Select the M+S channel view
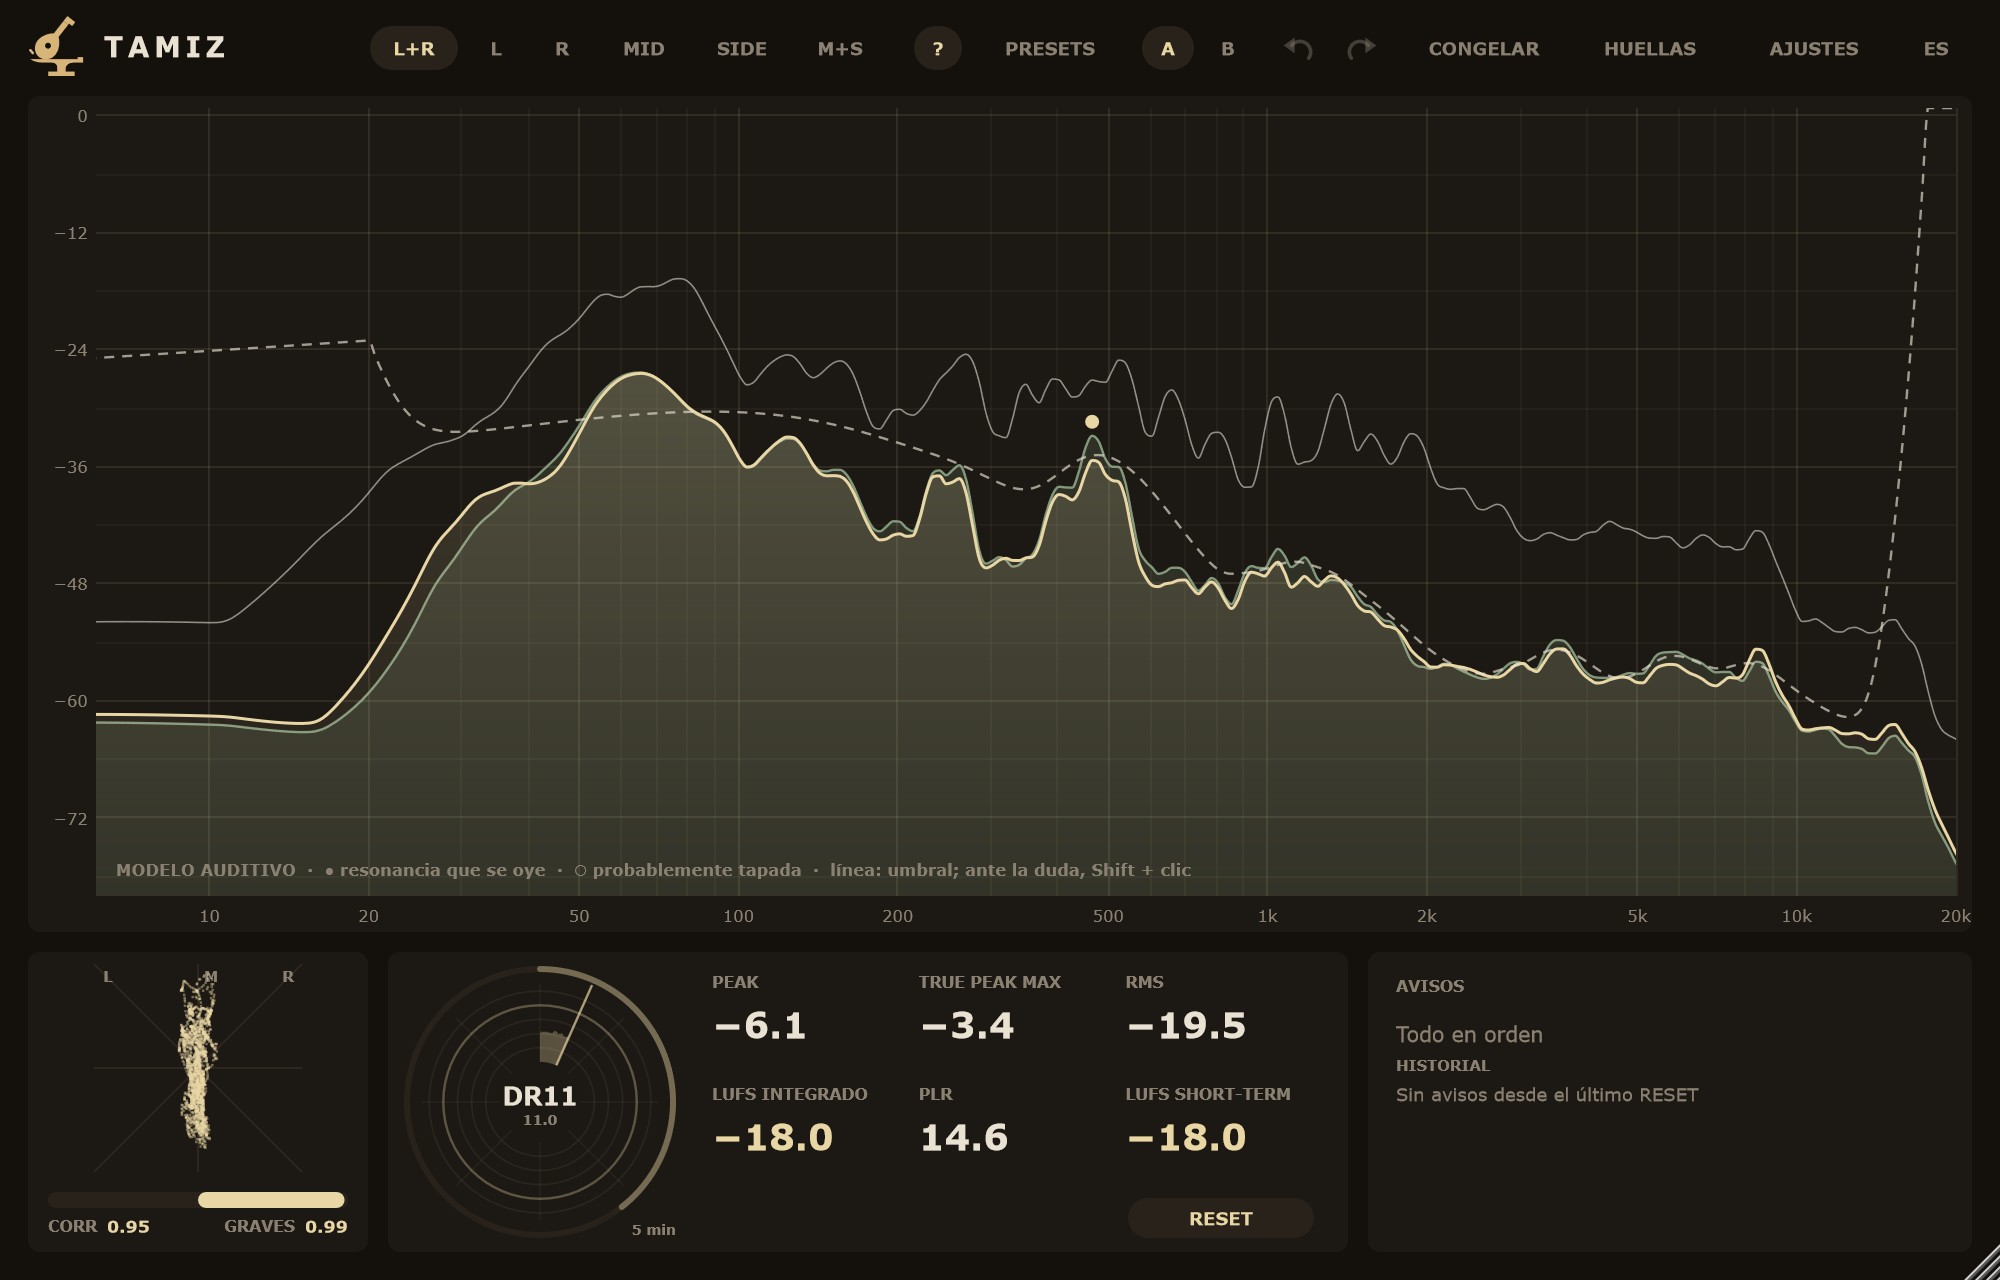 840,48
